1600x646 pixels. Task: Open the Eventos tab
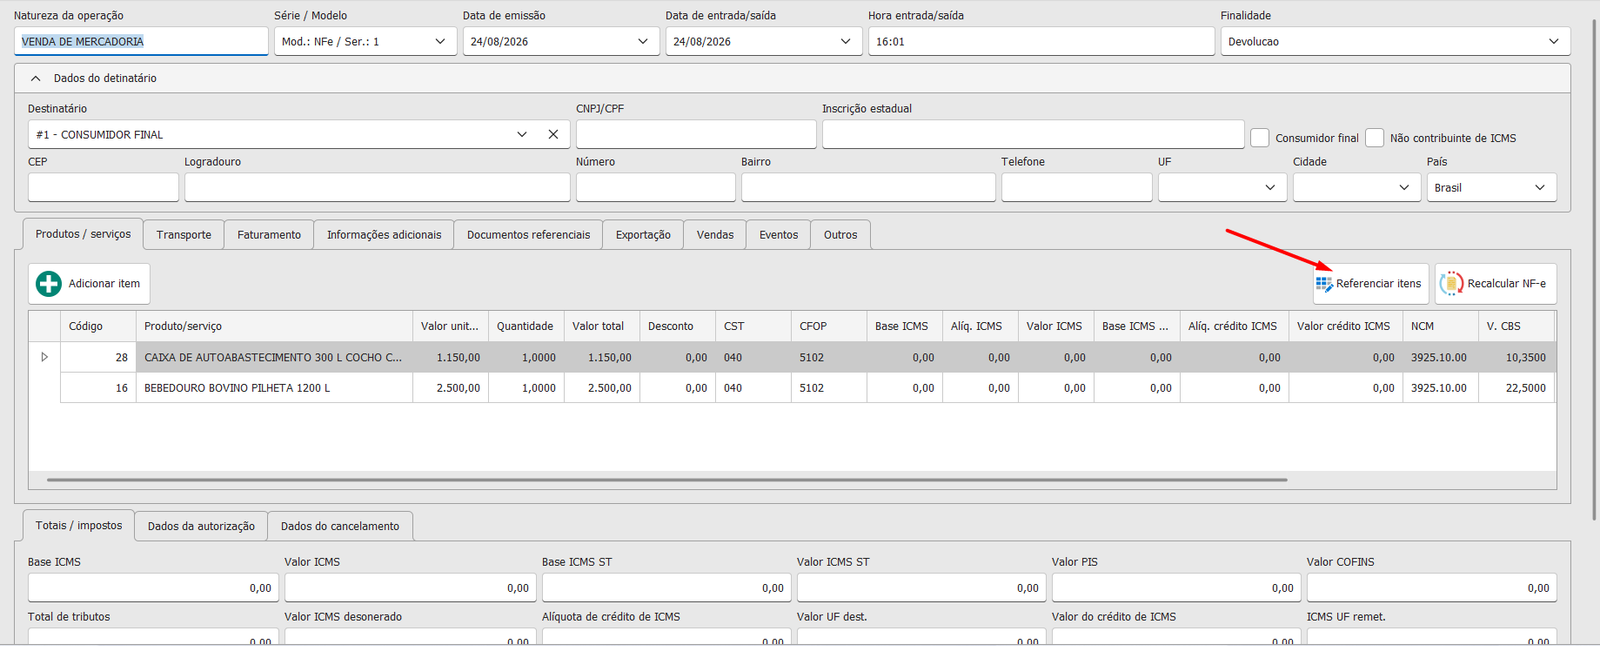778,235
